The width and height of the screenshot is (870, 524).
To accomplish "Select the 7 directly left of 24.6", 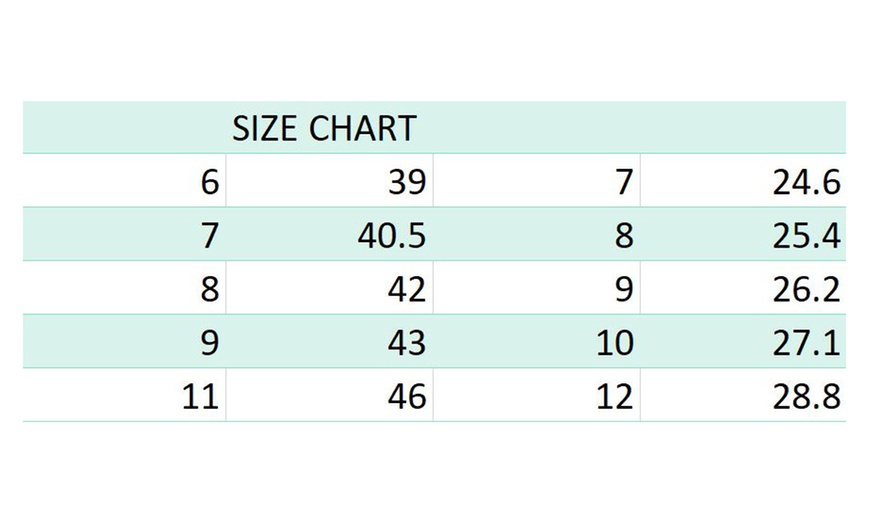I will (x=624, y=182).
